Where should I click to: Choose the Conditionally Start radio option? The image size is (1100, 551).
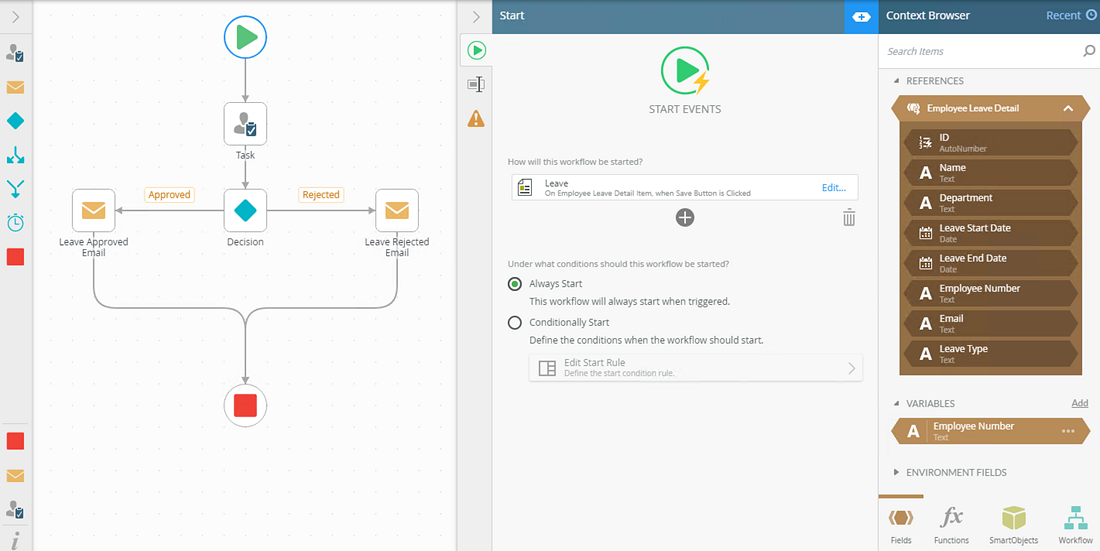(515, 322)
